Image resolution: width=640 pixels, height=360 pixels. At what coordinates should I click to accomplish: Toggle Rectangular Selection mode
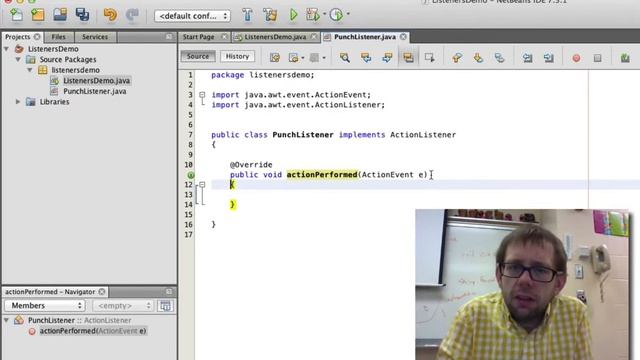point(429,58)
